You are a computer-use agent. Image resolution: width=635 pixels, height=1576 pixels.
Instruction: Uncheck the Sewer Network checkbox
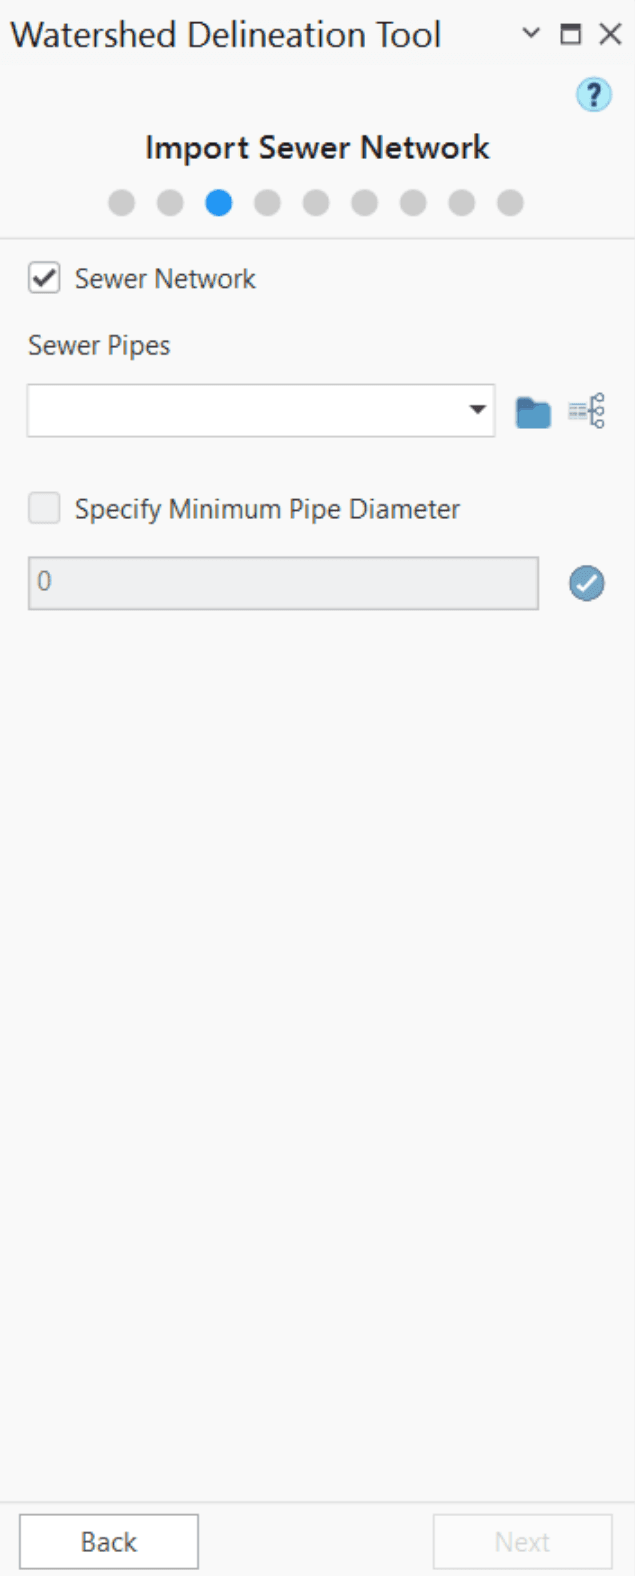(44, 278)
